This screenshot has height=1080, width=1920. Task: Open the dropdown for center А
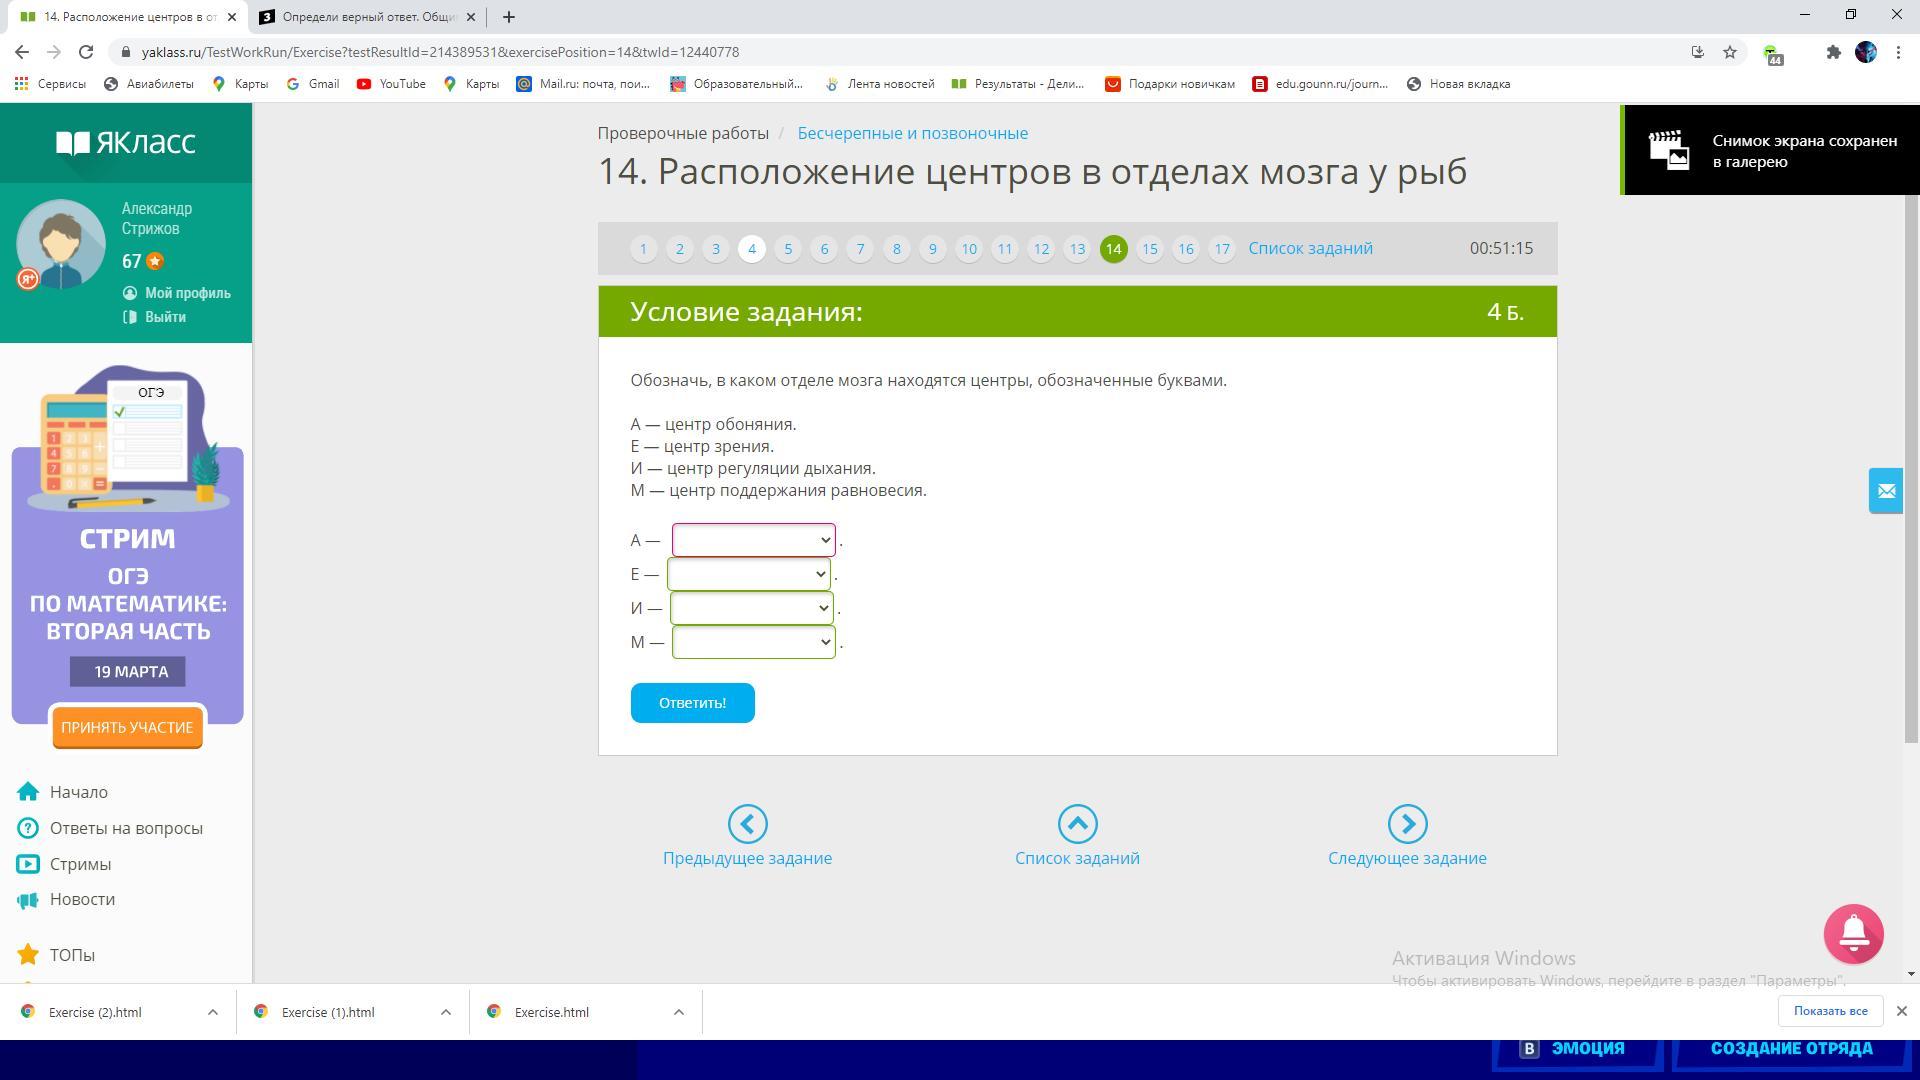[753, 540]
